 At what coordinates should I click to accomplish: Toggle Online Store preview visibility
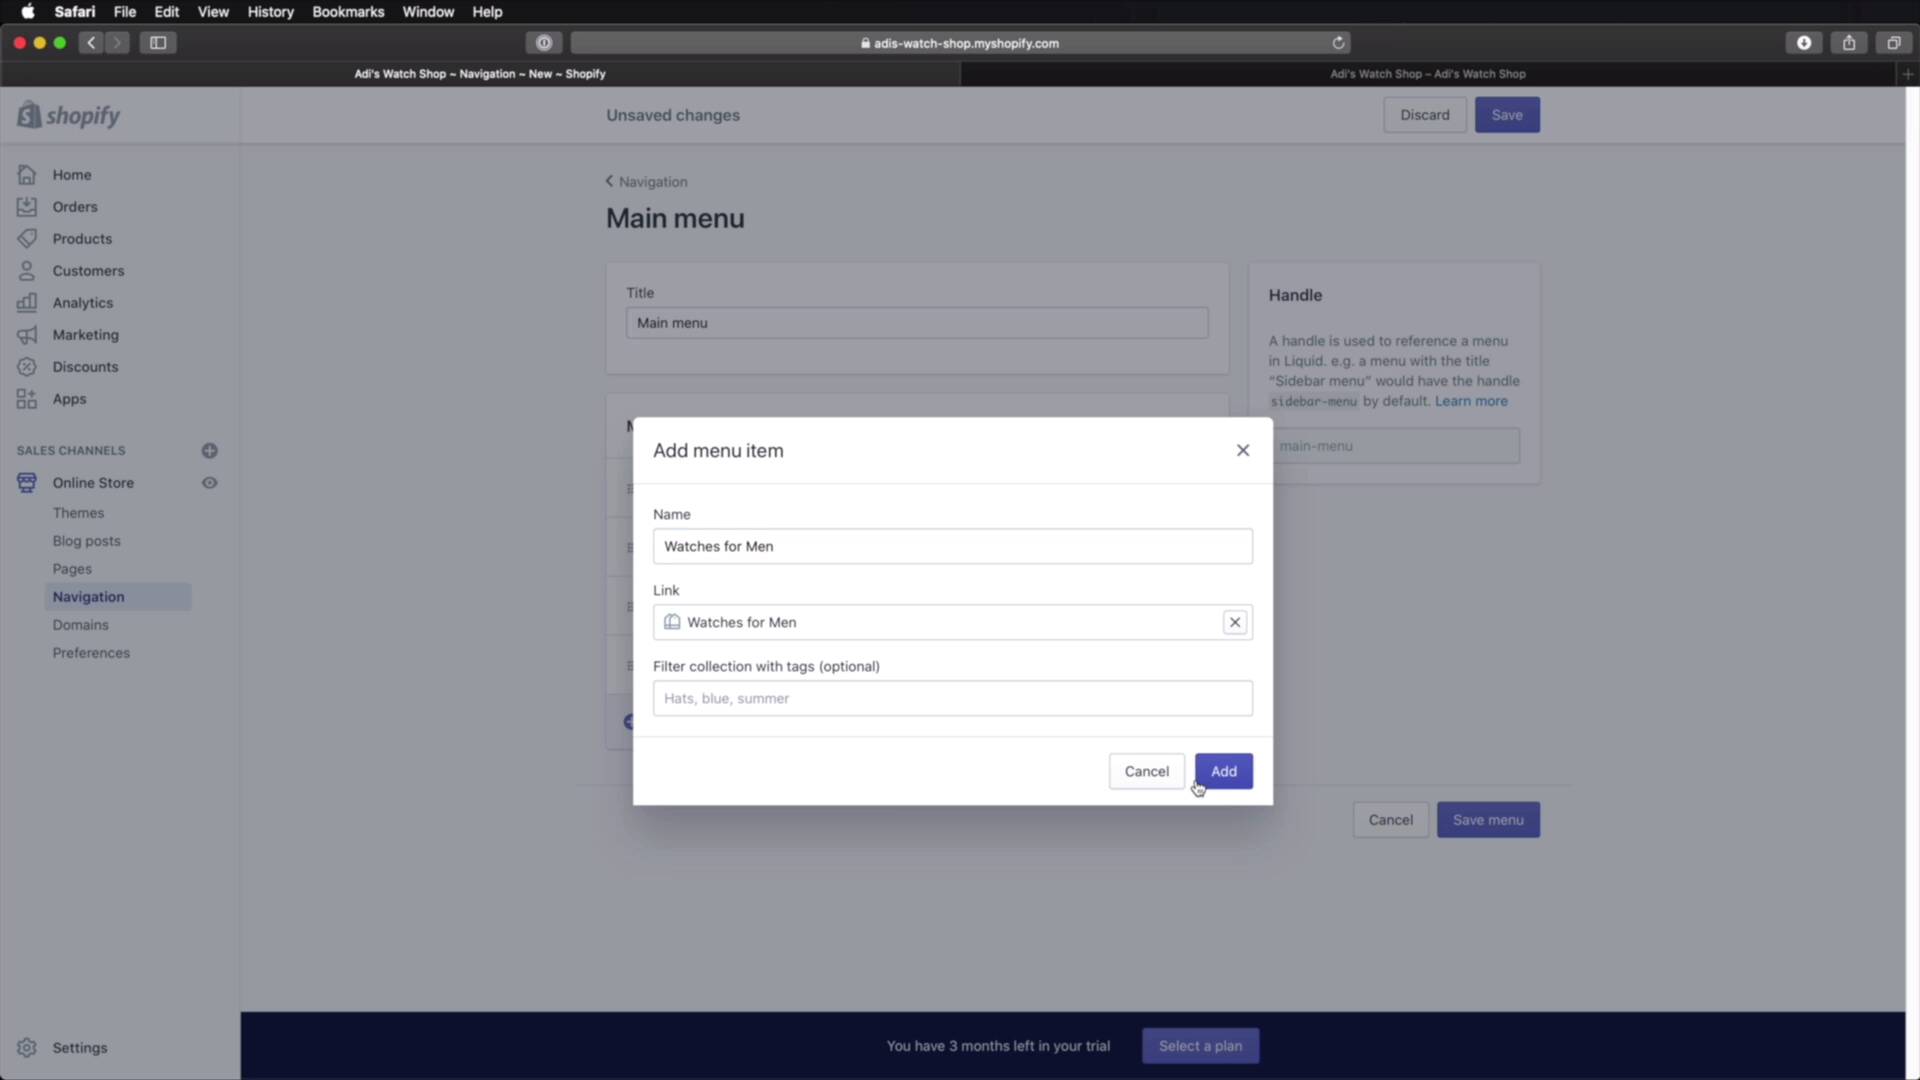tap(210, 483)
